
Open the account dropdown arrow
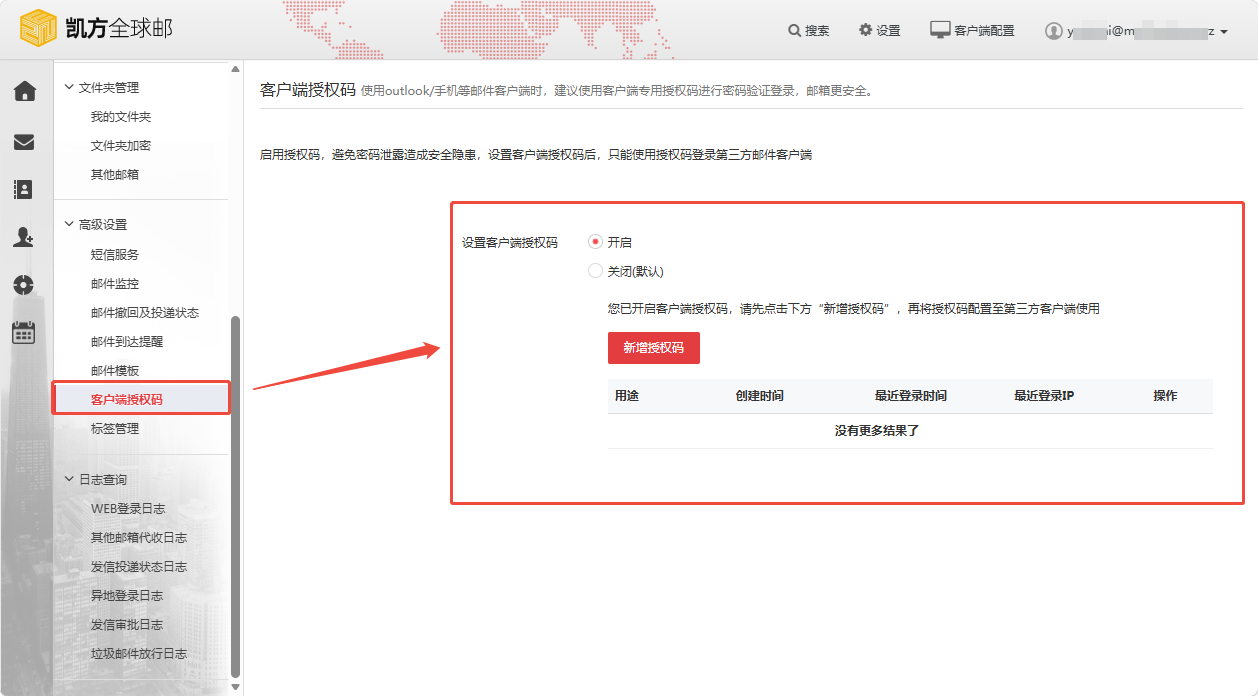click(x=1224, y=32)
